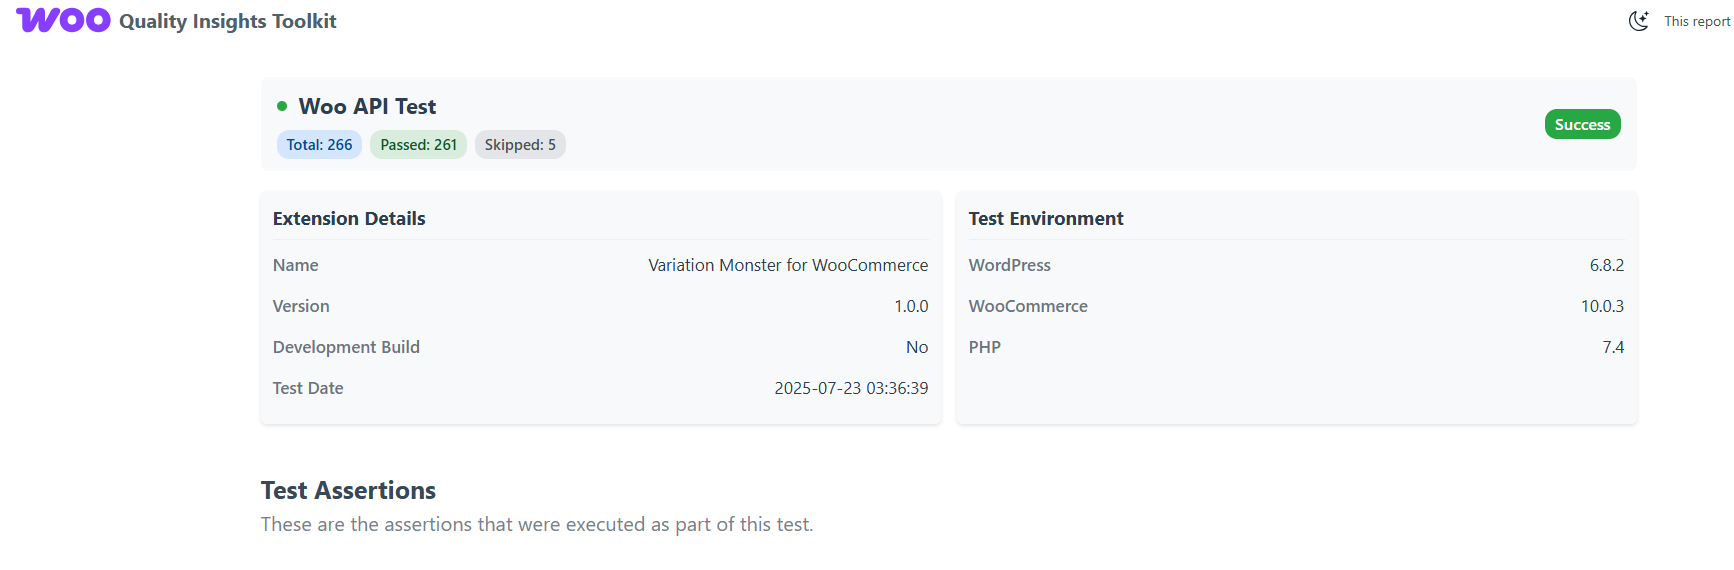
Task: Select the Passed: 261 badge
Action: pyautogui.click(x=418, y=145)
